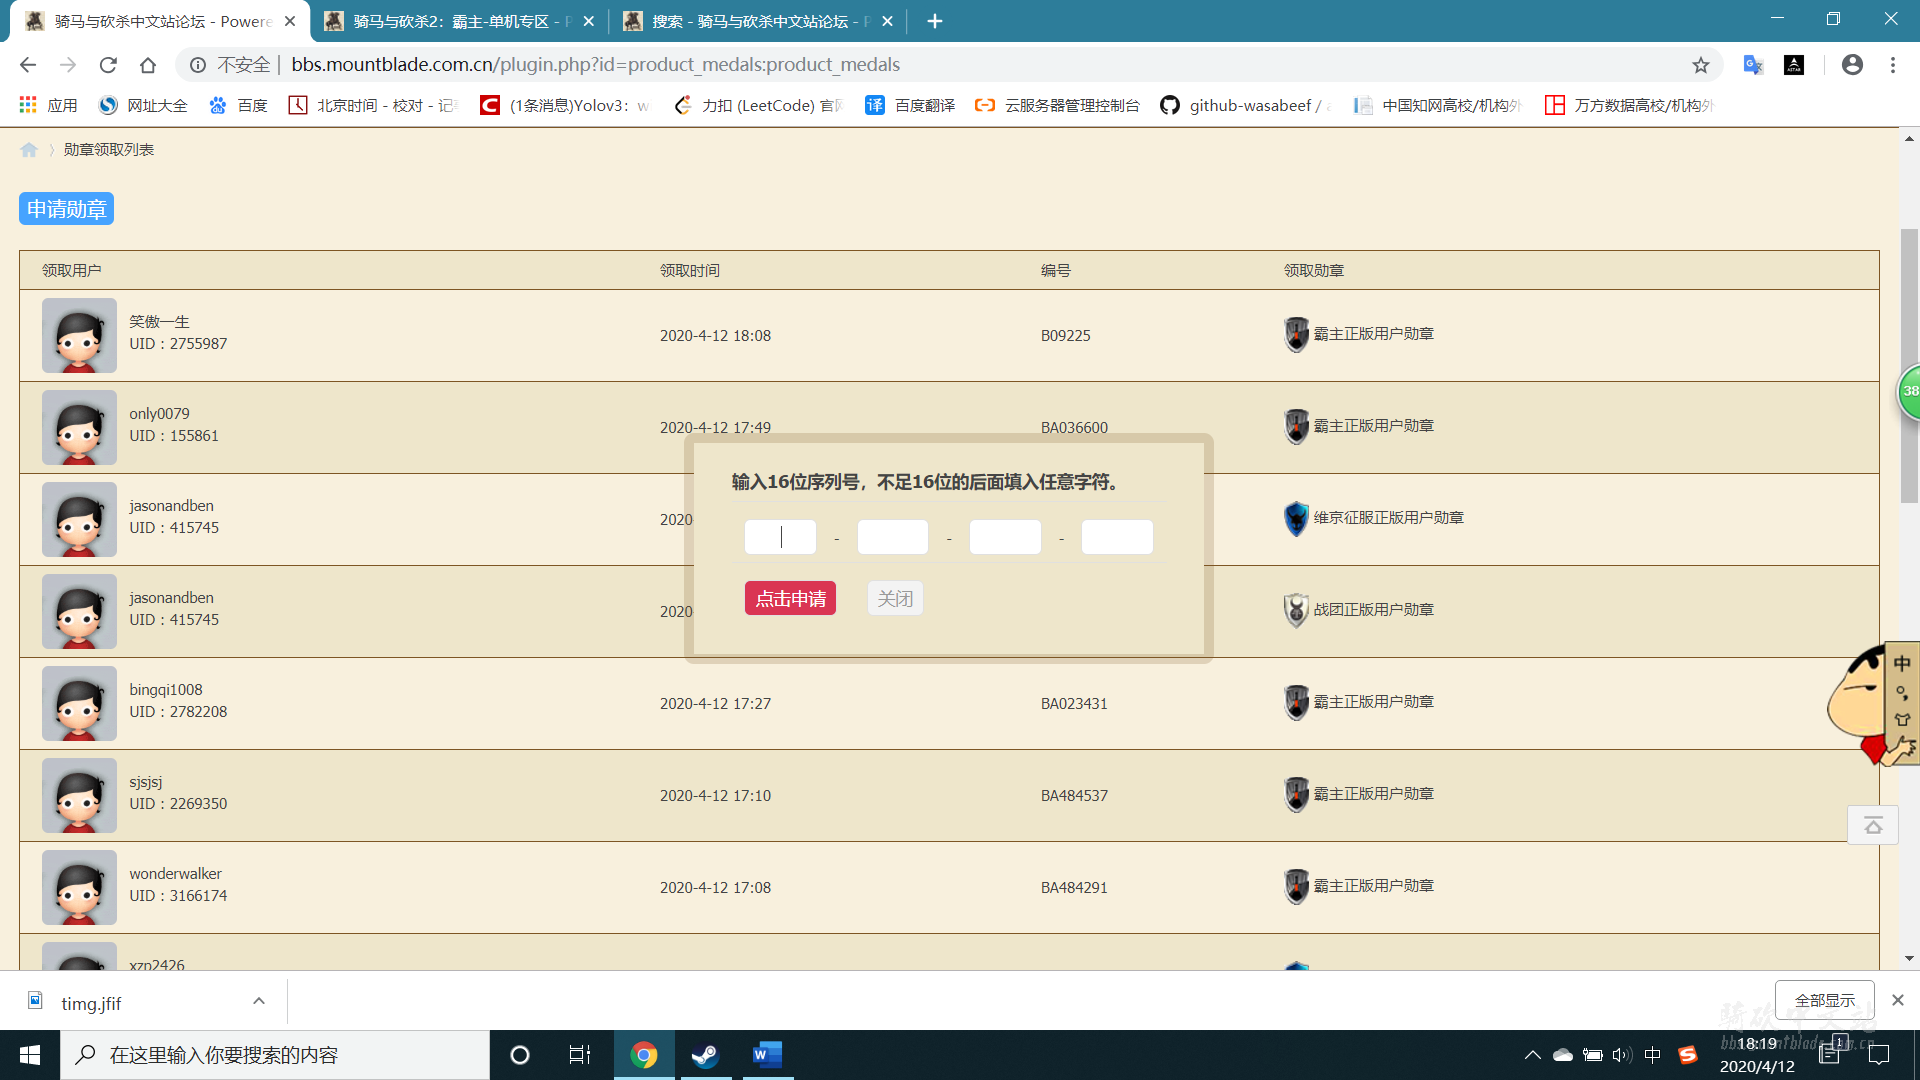The height and width of the screenshot is (1080, 1920).
Task: Focus the first serial number field
Action: [780, 537]
